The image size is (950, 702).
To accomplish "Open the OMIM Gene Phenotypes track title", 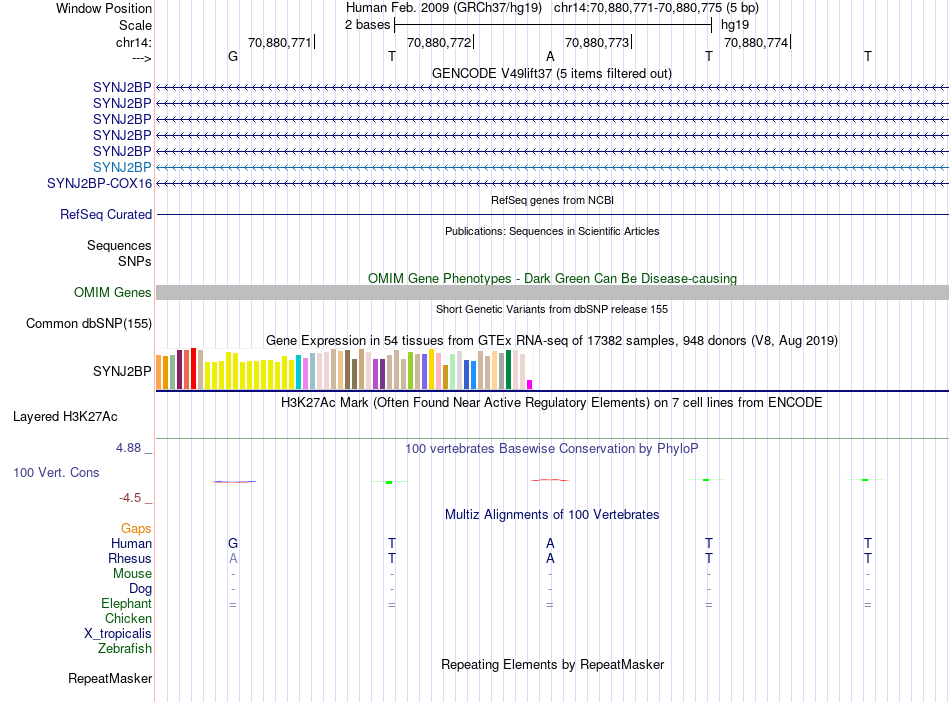I will (x=552, y=278).
